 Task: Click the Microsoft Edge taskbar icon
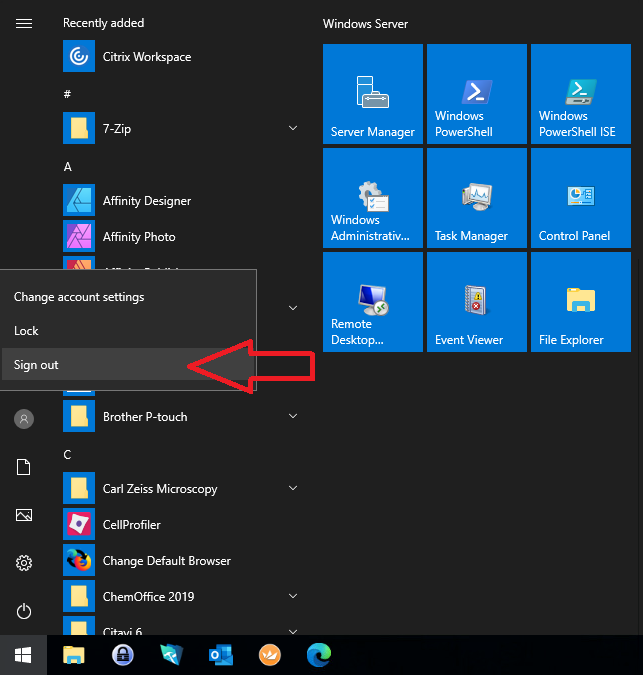[x=318, y=655]
